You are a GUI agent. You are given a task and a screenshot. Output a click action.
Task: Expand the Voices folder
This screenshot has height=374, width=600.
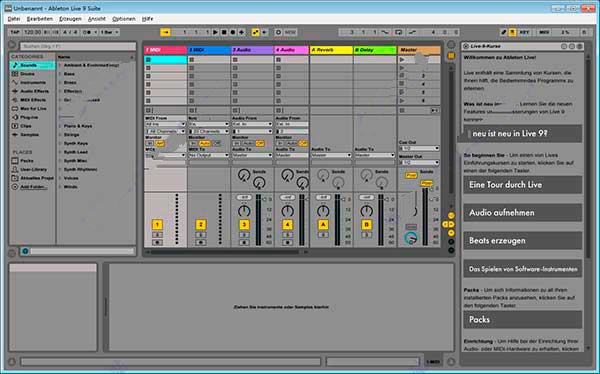click(x=60, y=178)
